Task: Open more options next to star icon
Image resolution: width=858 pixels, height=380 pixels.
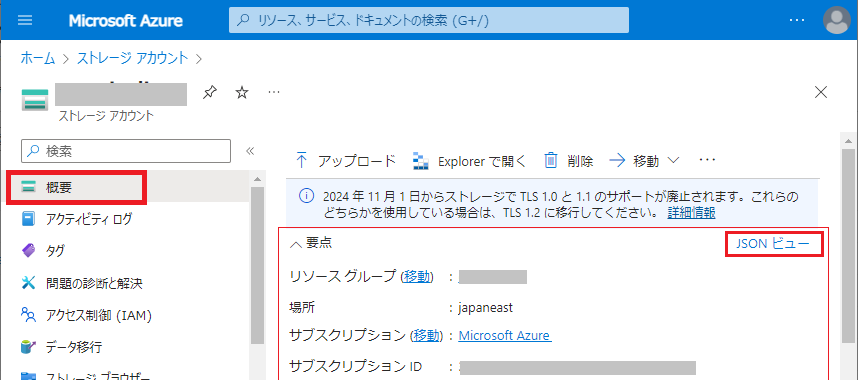Action: click(274, 92)
